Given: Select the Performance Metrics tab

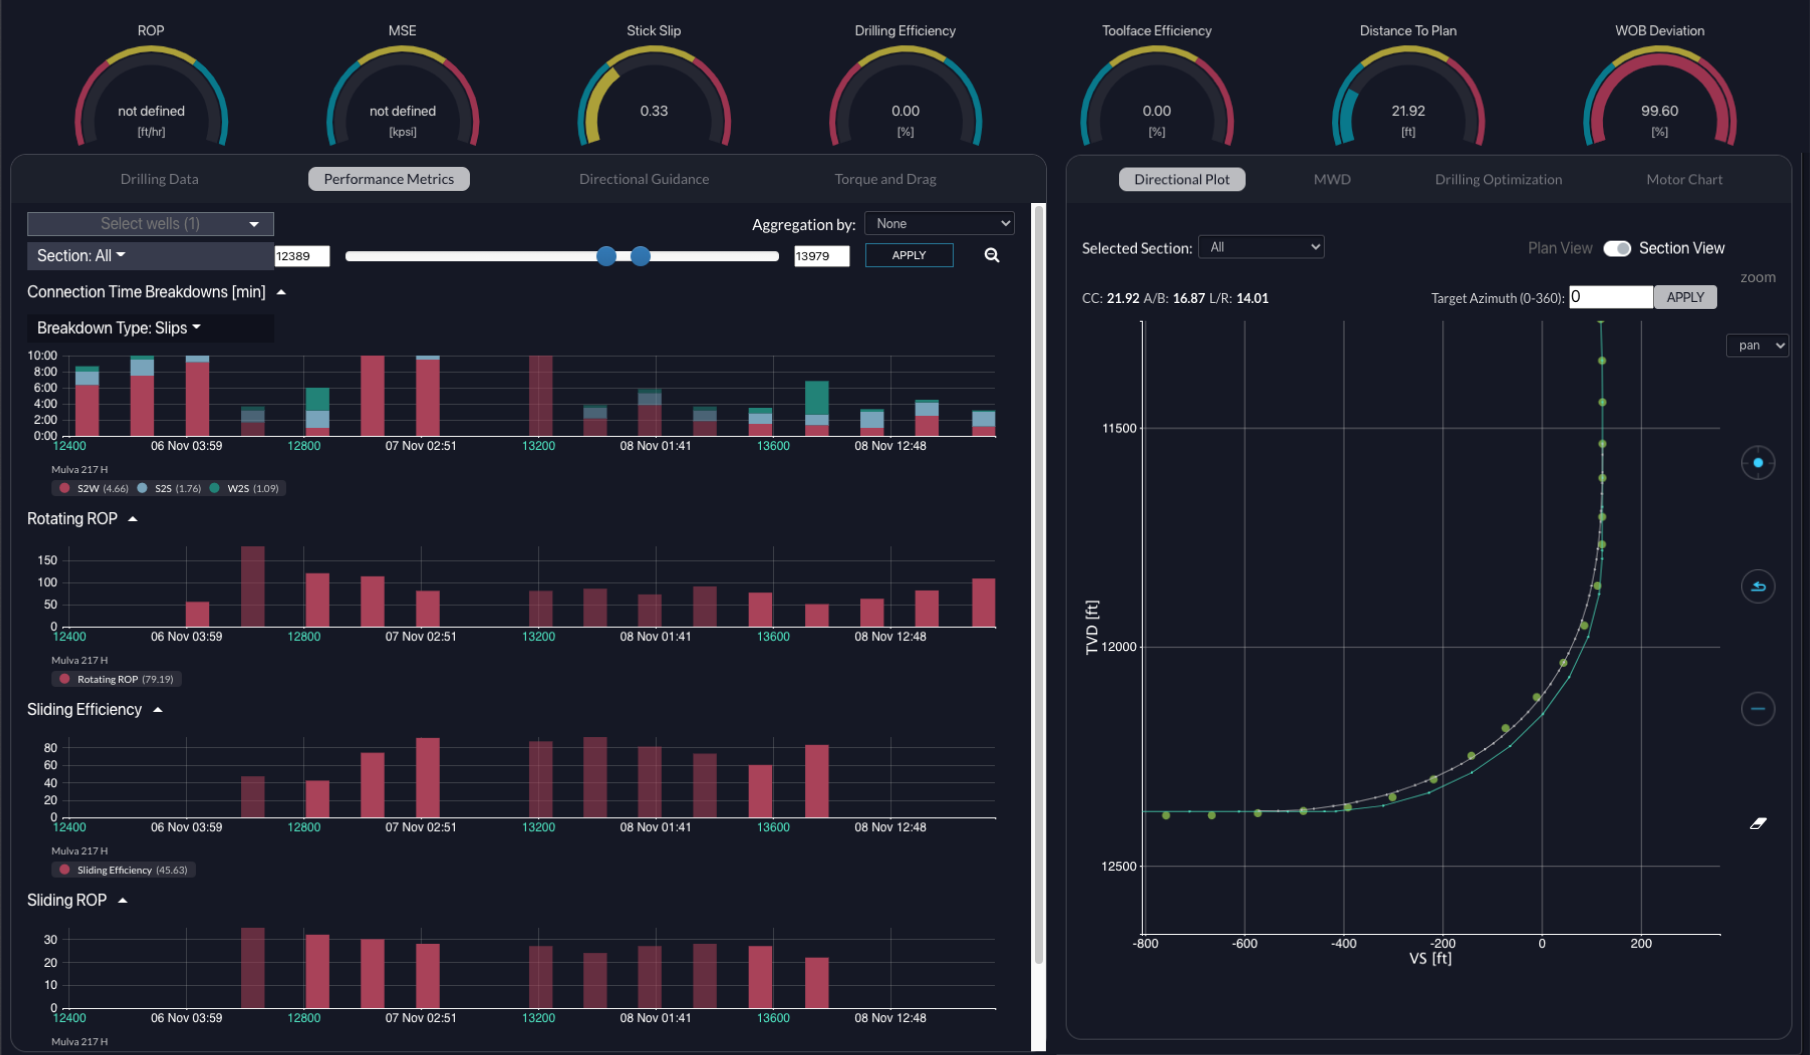Looking at the screenshot, I should [x=389, y=179].
